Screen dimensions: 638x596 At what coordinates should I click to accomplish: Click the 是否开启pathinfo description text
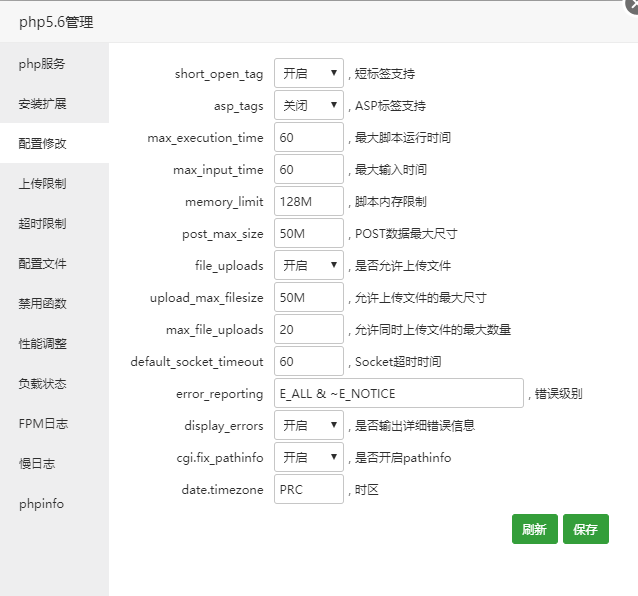pos(403,458)
